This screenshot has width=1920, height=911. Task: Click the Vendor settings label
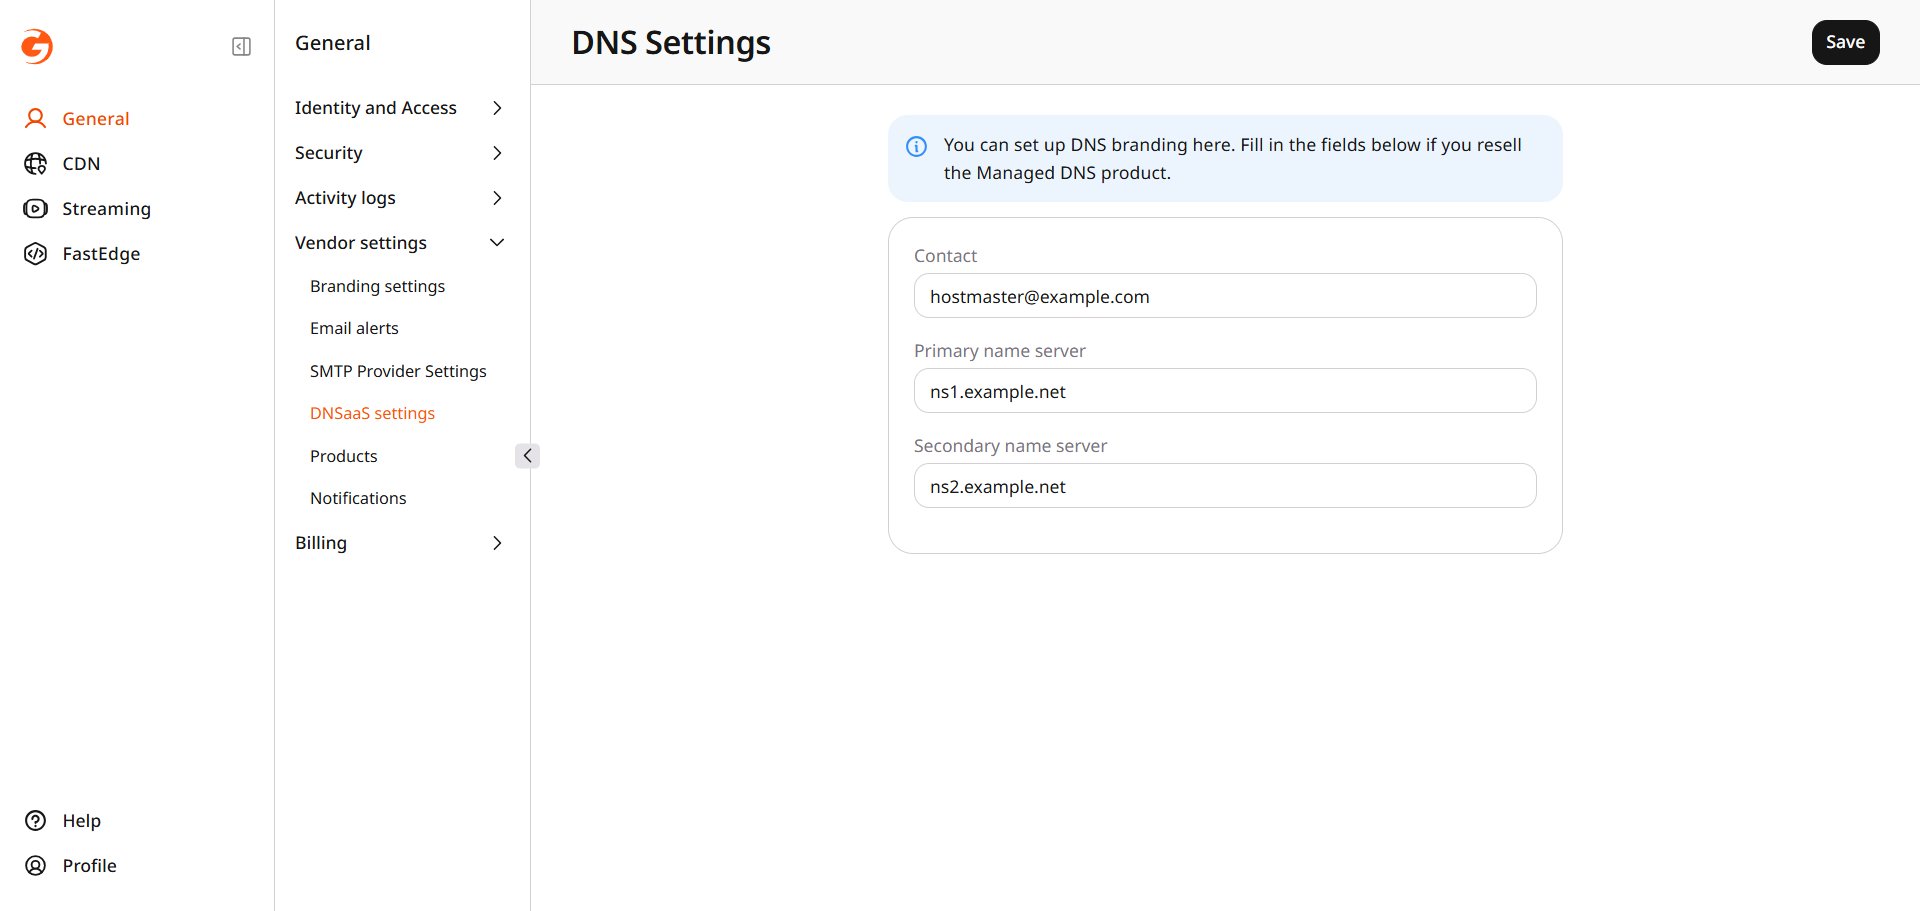point(360,243)
